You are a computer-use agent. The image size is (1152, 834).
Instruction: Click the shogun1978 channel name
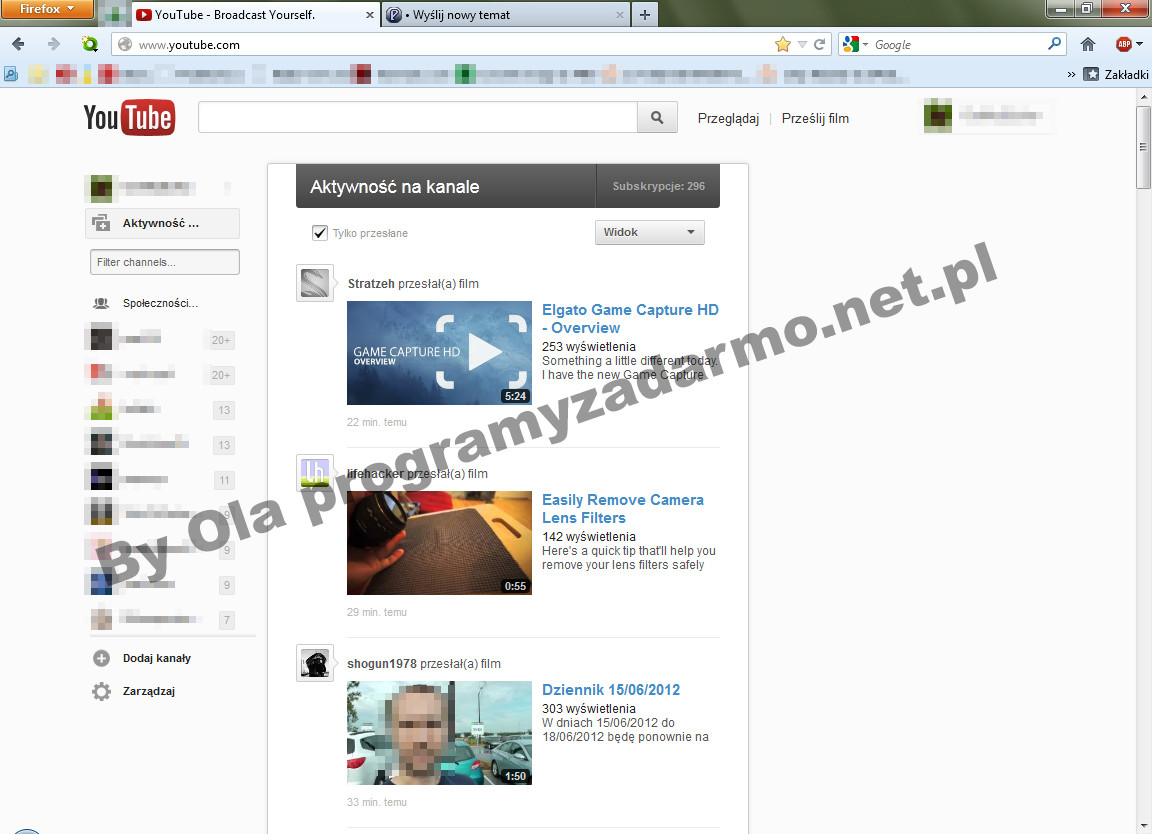point(382,664)
